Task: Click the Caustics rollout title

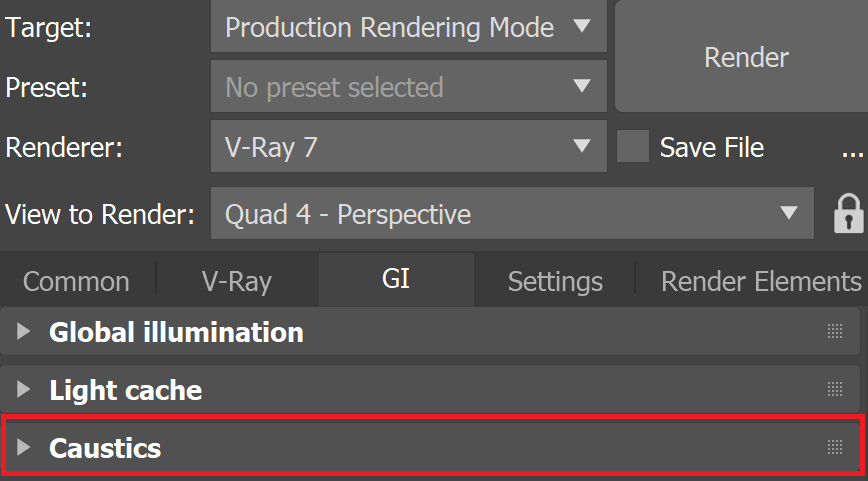Action: pos(105,448)
